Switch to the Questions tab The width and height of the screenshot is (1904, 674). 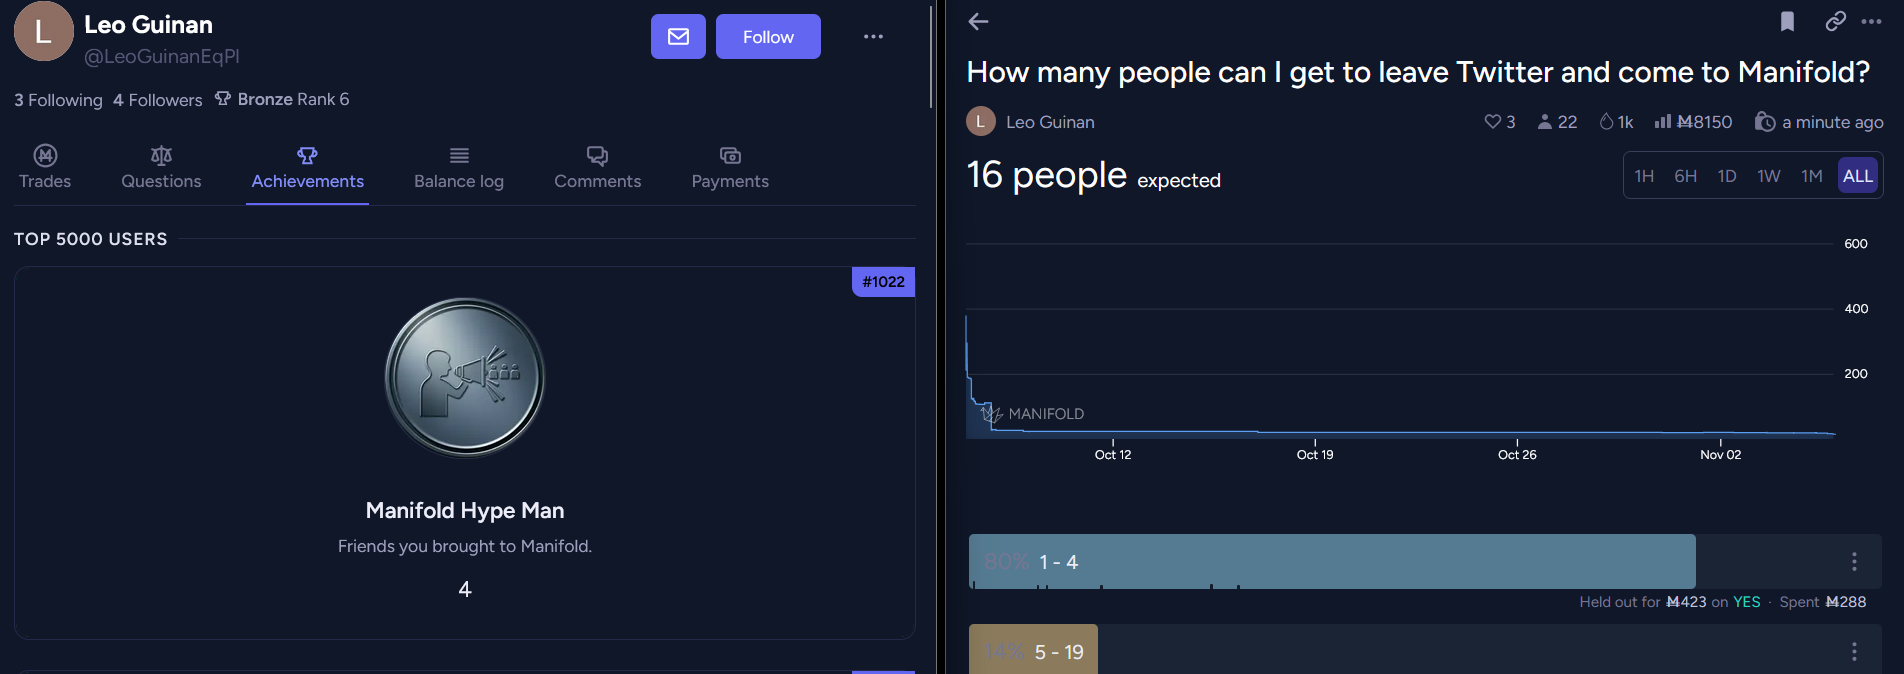(x=161, y=168)
